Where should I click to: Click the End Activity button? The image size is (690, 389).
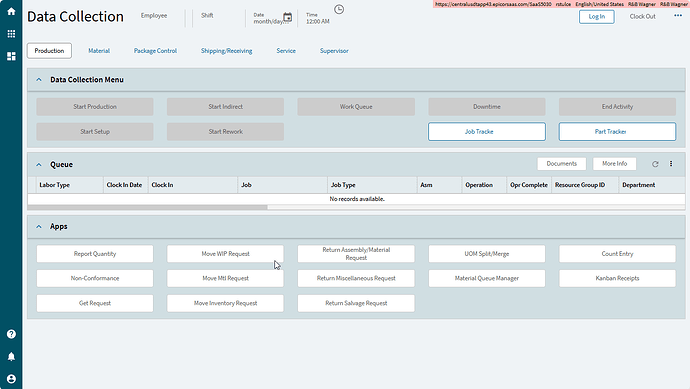pos(617,107)
